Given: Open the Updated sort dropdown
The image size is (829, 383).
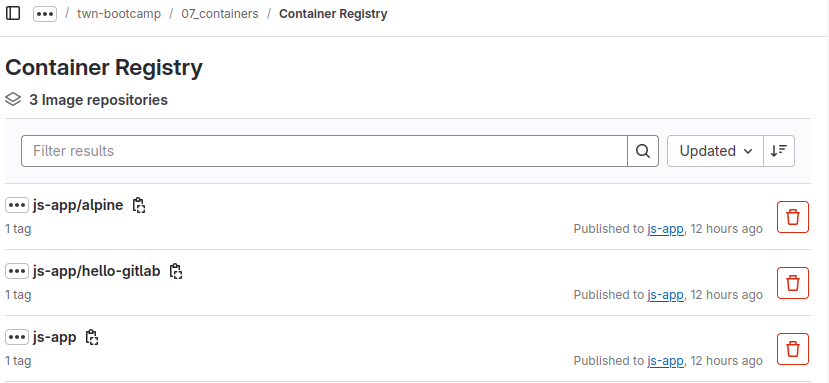Looking at the screenshot, I should [x=715, y=151].
